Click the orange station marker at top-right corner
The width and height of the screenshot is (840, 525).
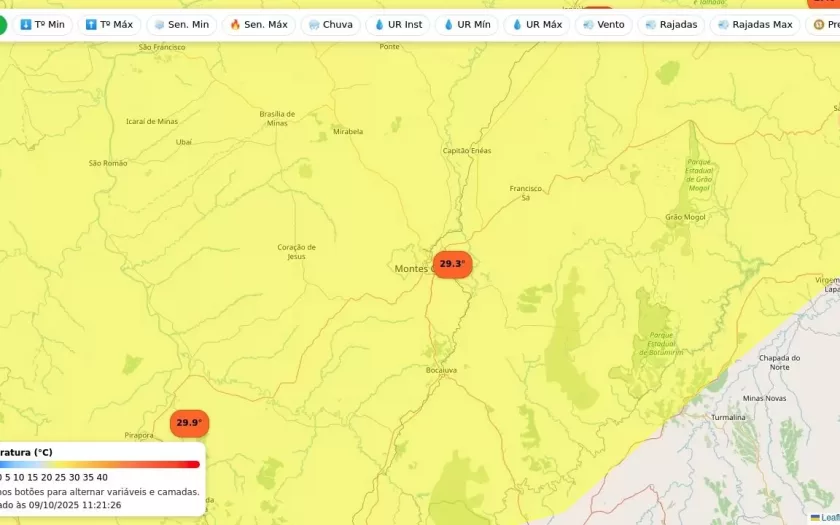(820, 3)
